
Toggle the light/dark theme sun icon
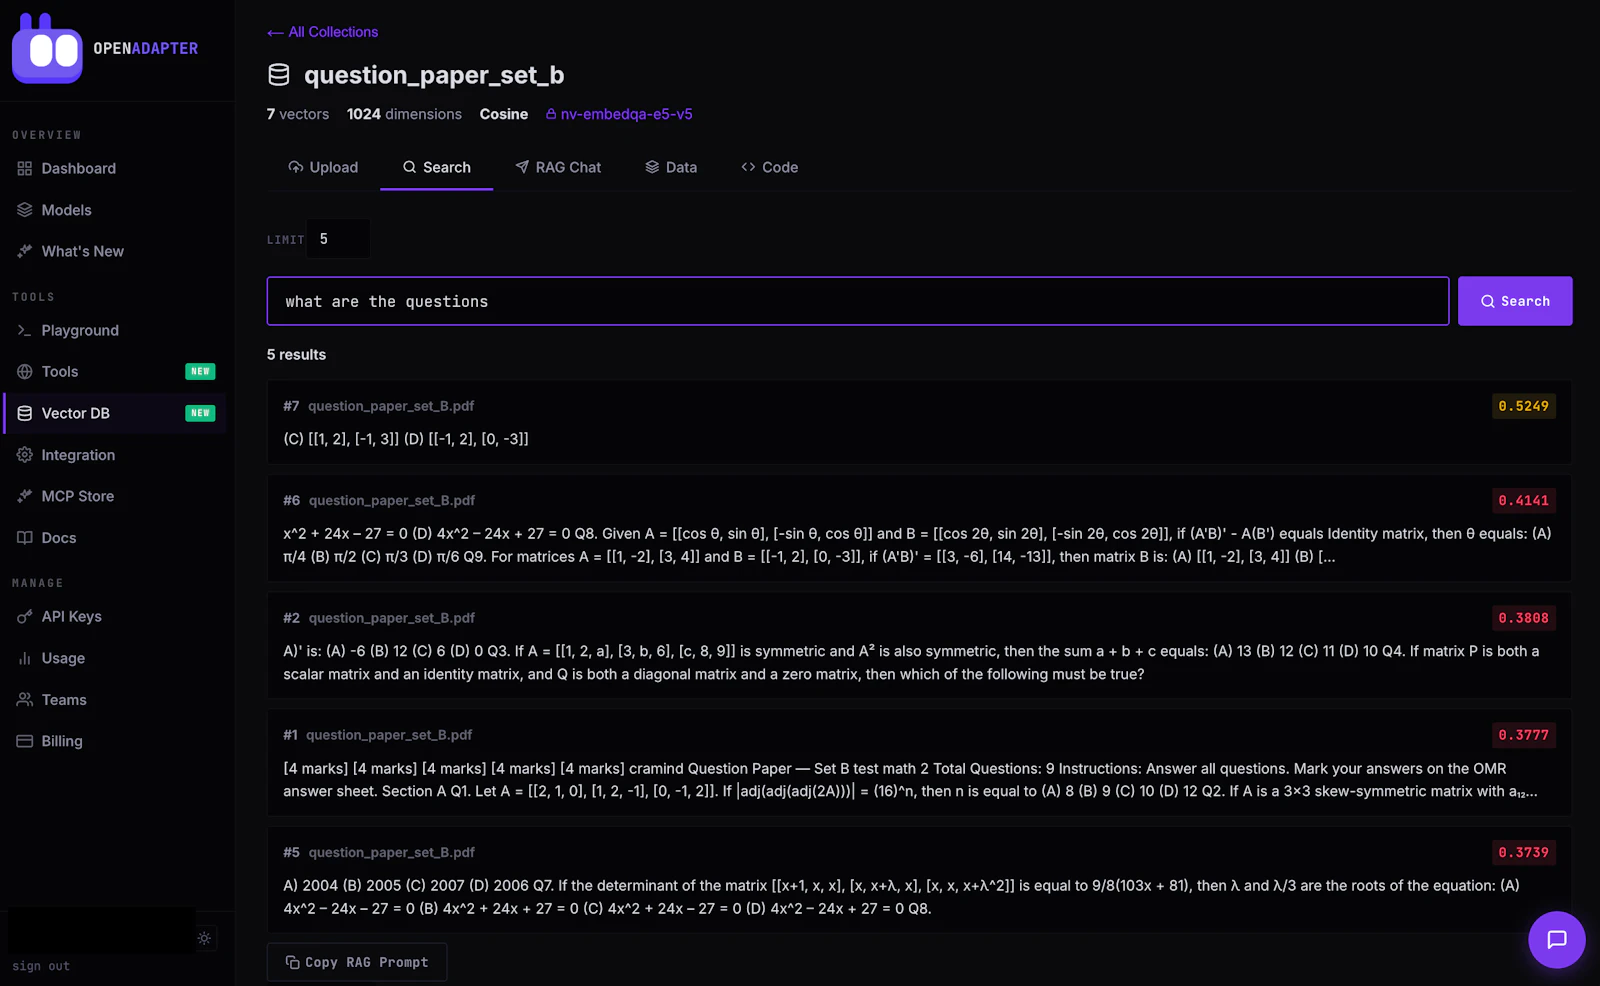[x=204, y=938]
